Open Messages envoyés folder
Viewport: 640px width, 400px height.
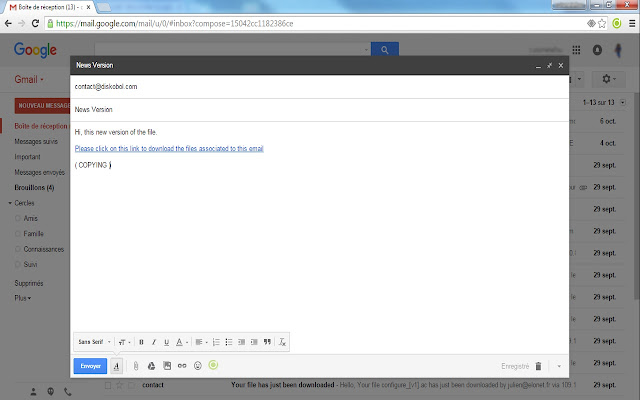[40, 172]
